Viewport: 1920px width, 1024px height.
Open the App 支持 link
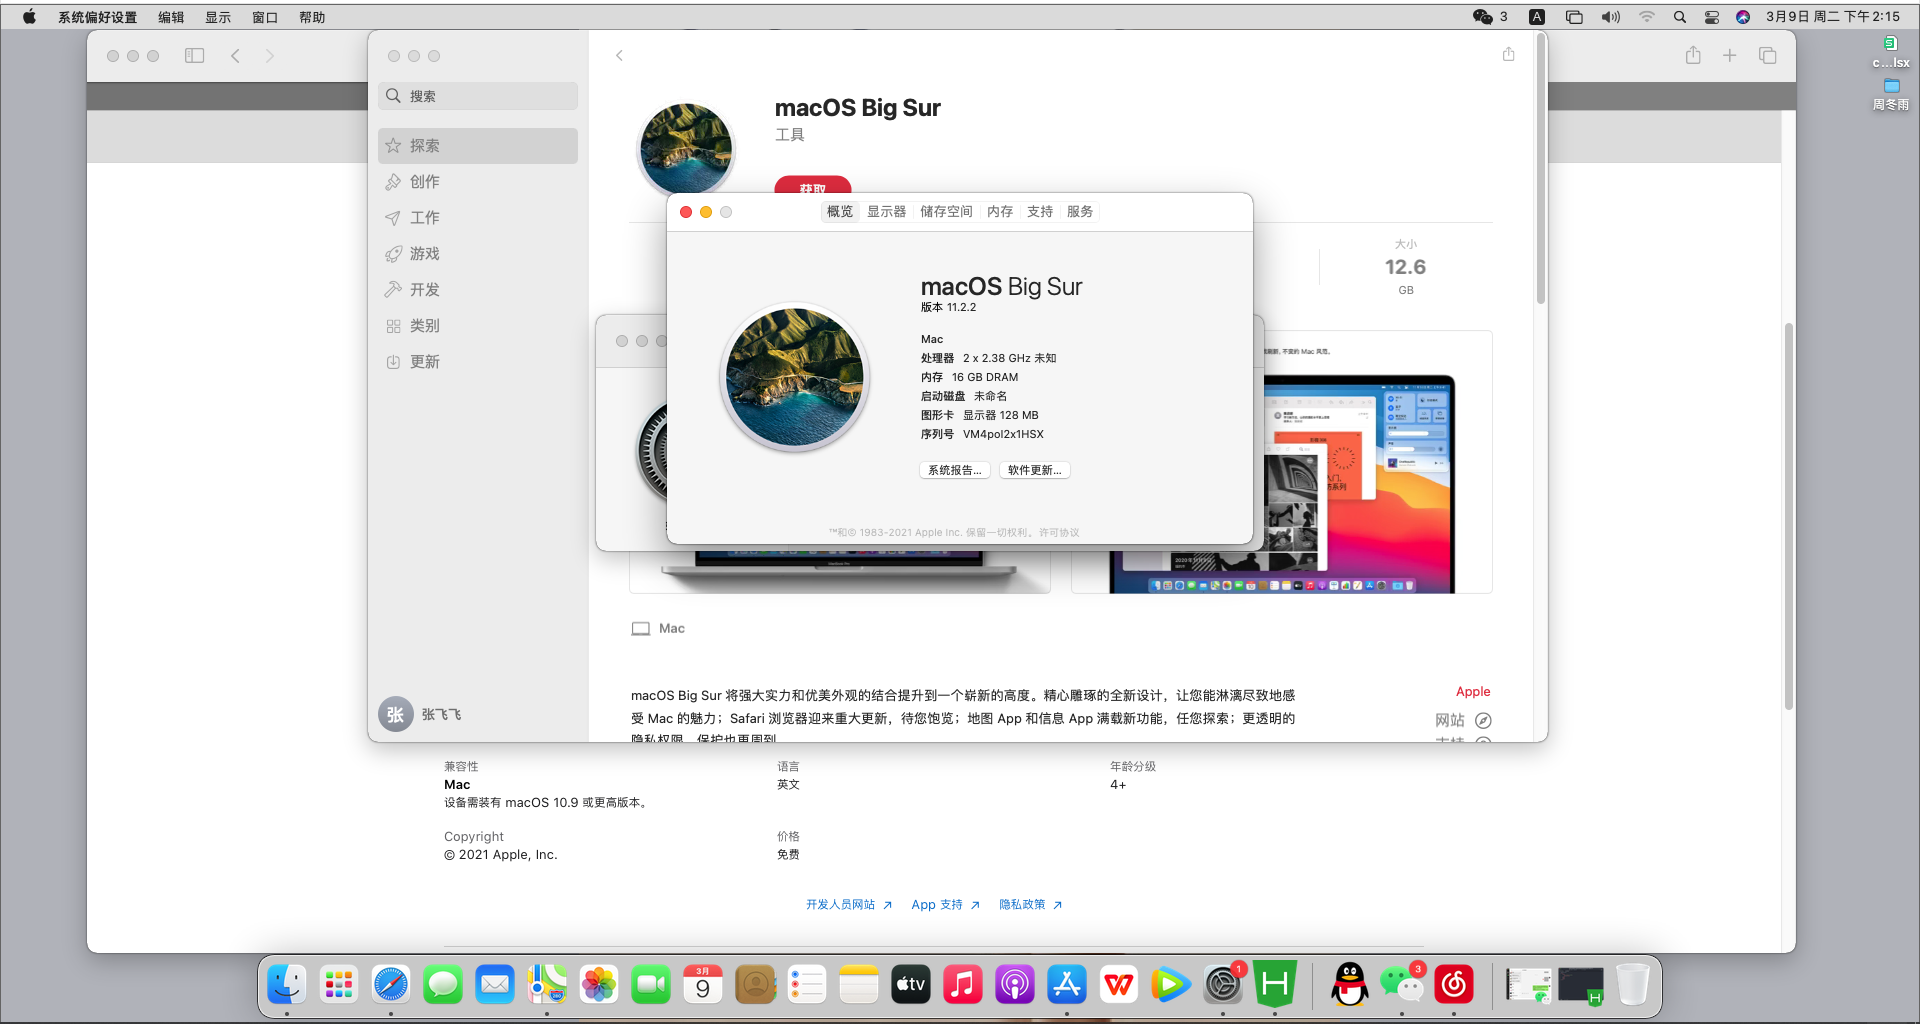[945, 904]
